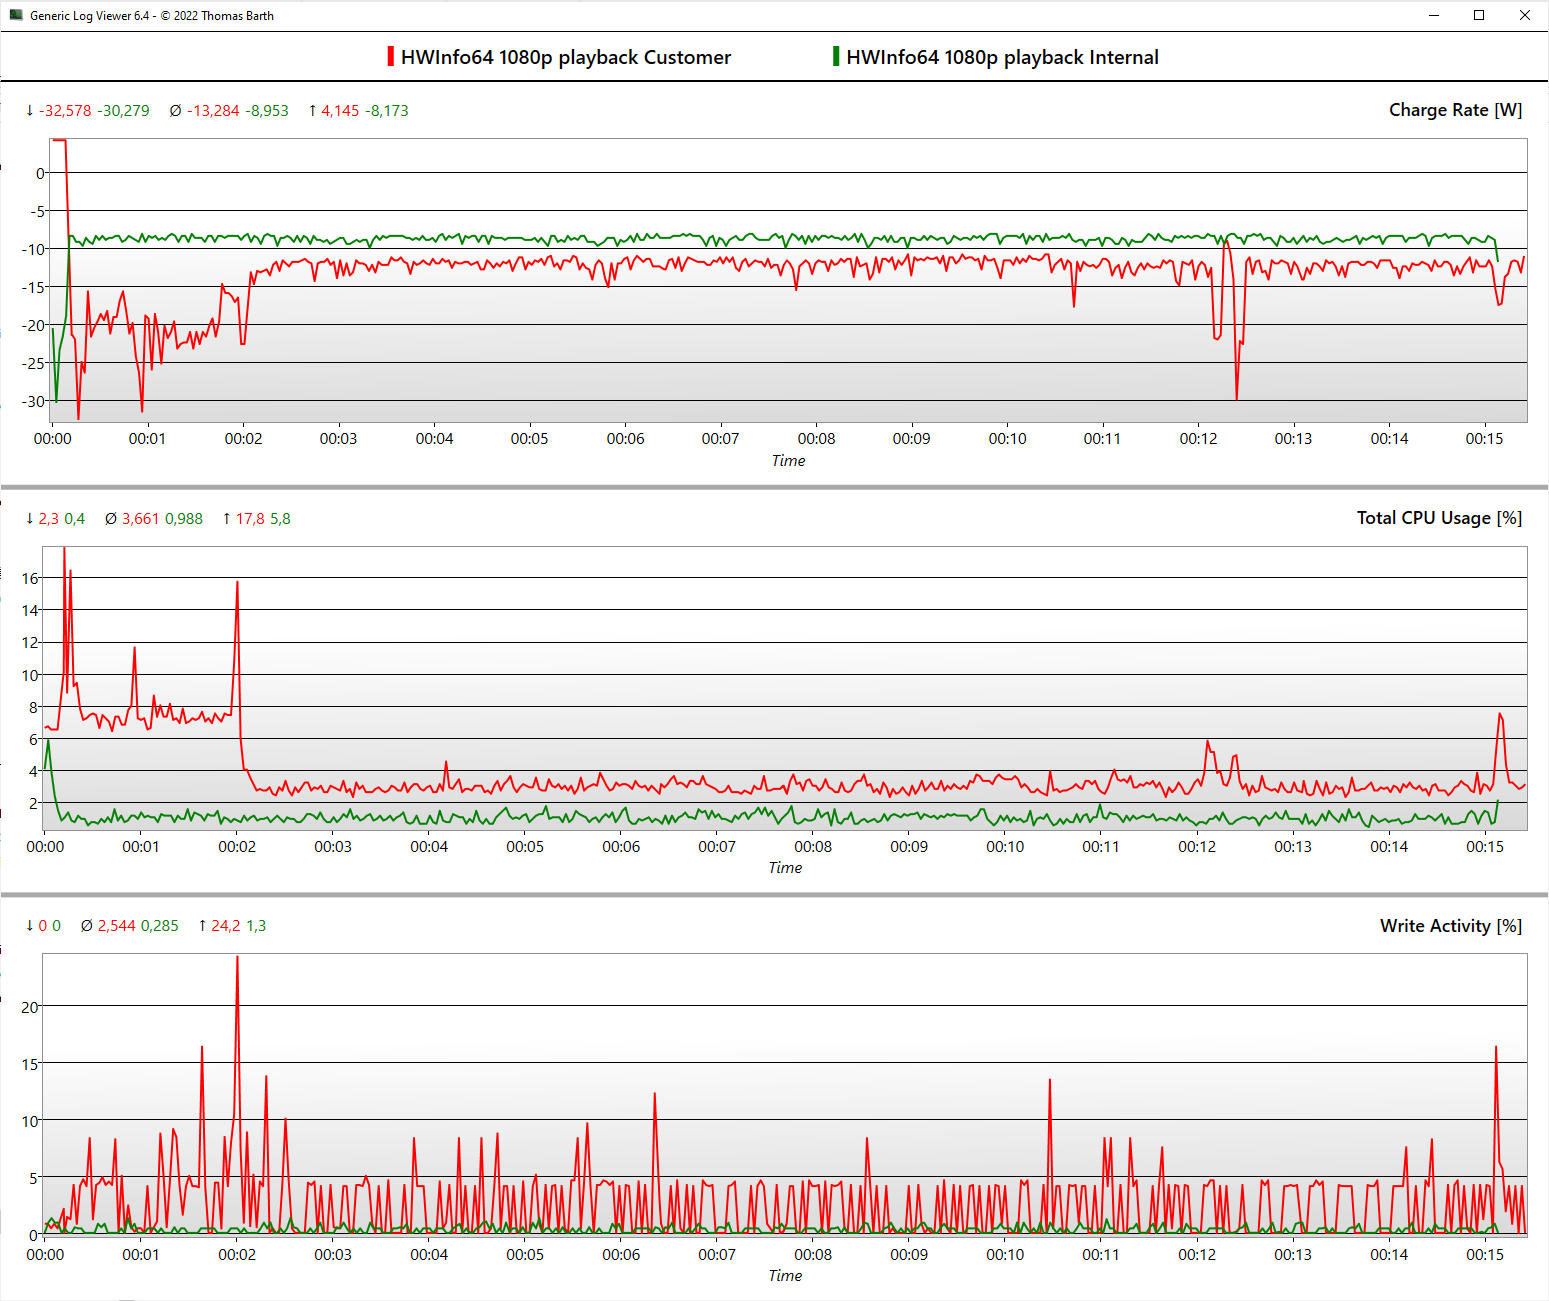Click the Ø average icon above Write Activity

pyautogui.click(x=87, y=925)
